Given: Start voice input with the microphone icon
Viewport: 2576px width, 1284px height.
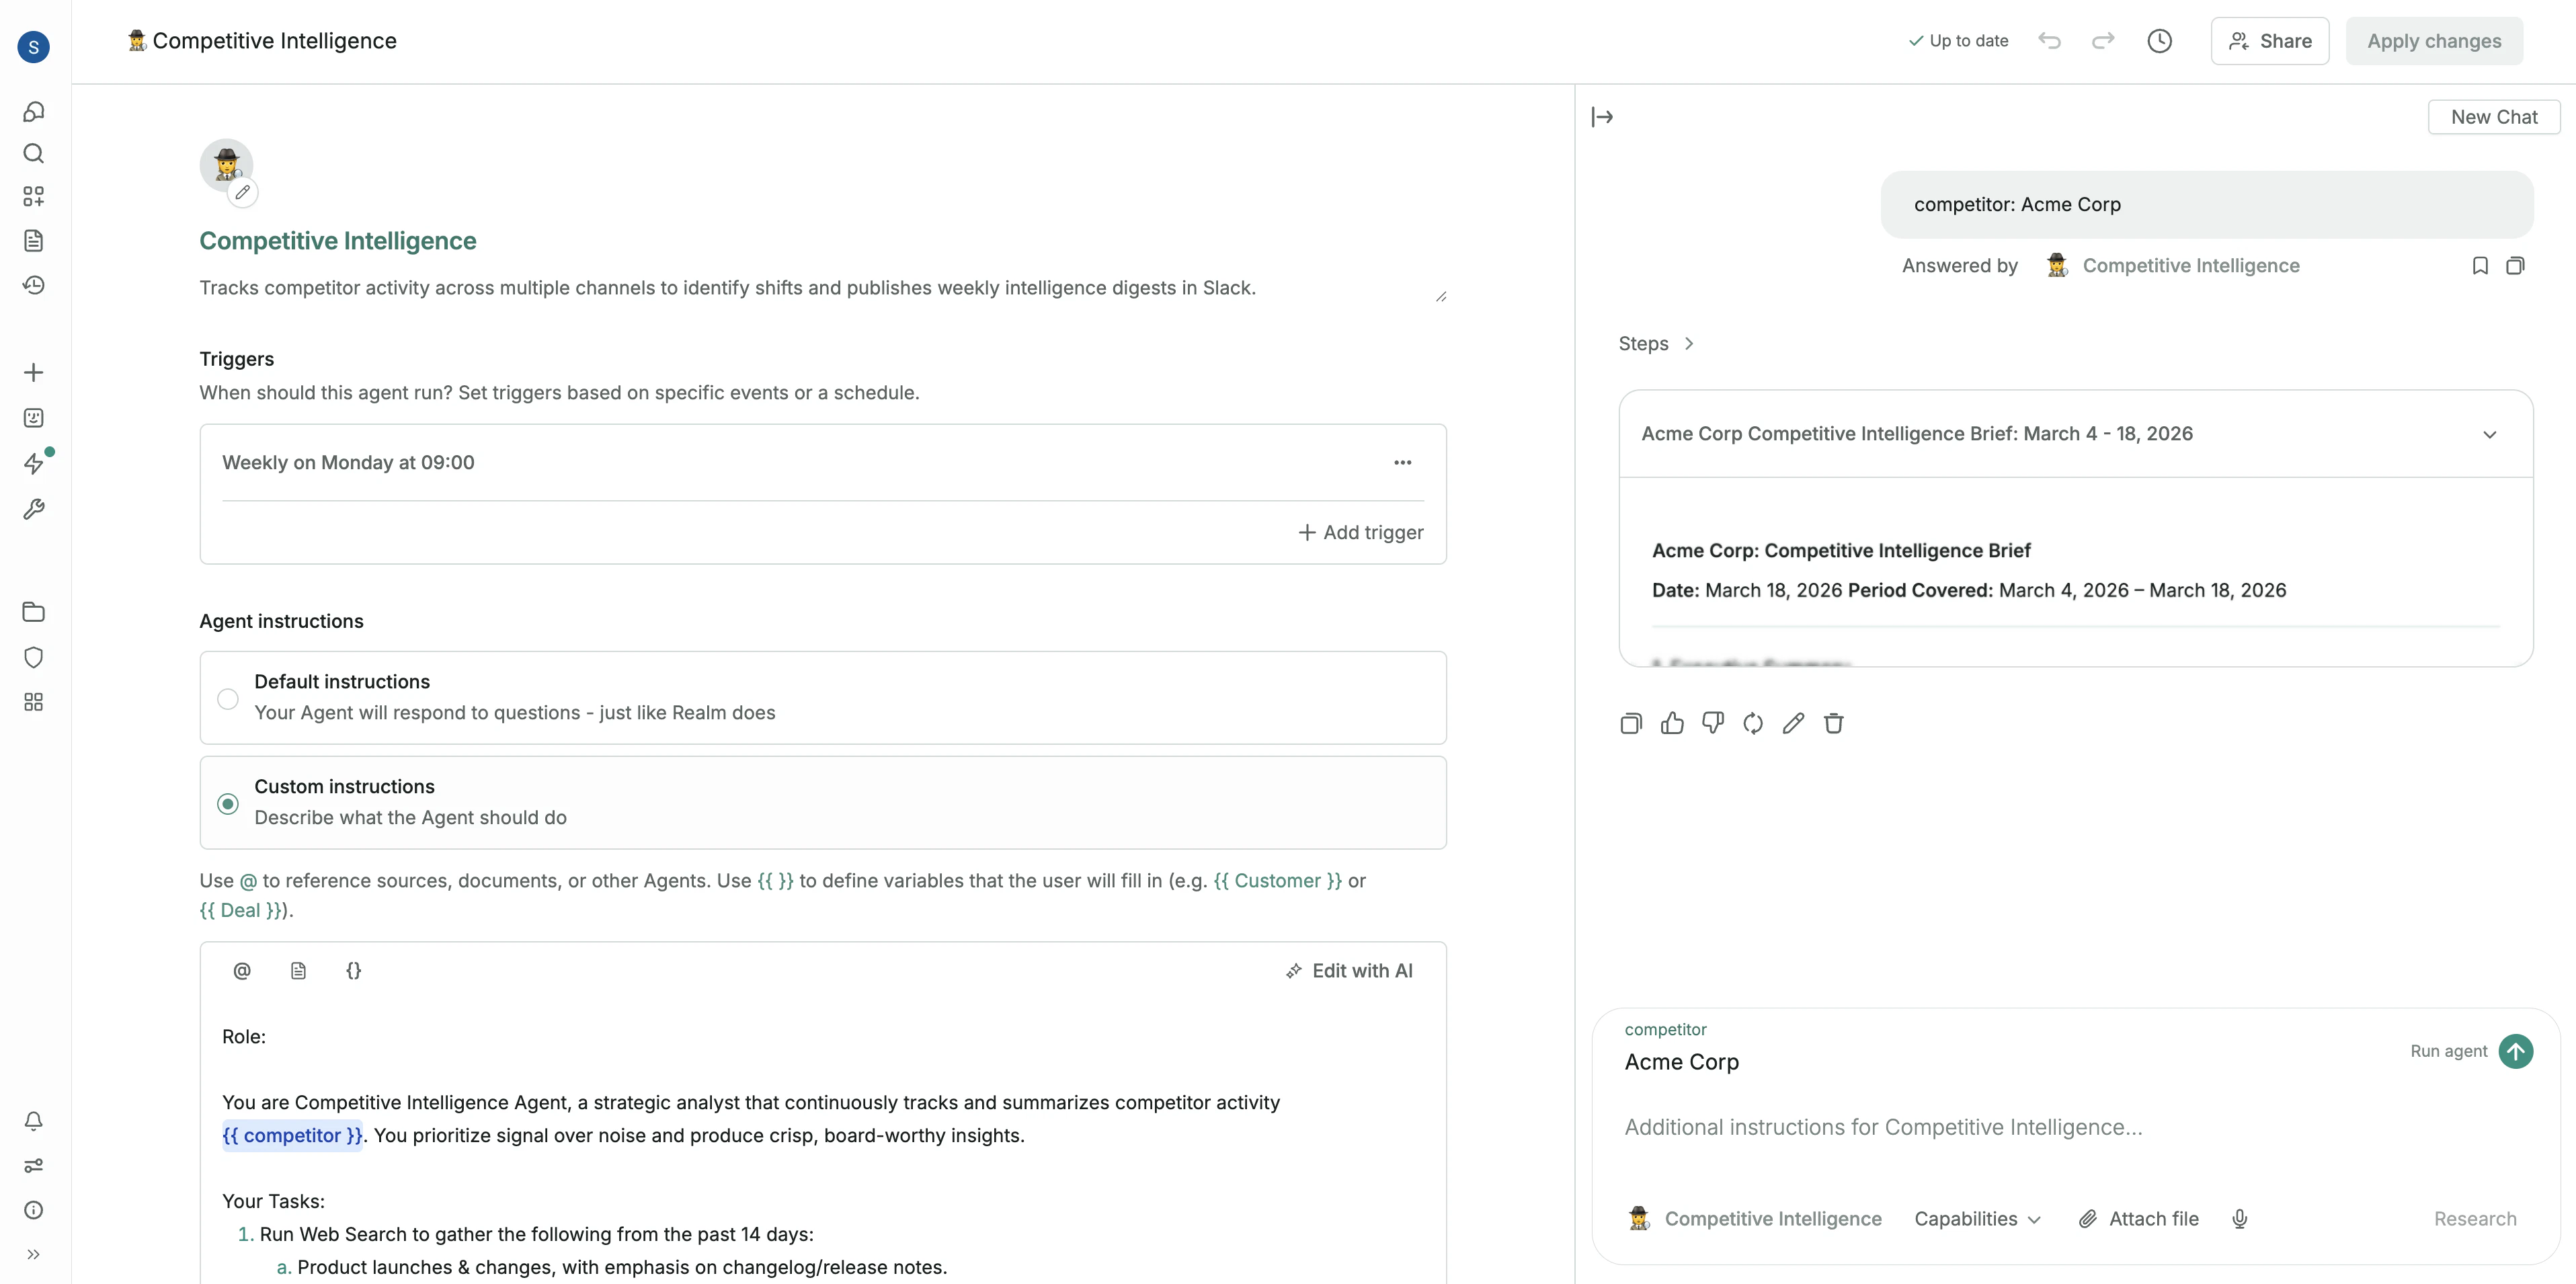Looking at the screenshot, I should (x=2240, y=1218).
